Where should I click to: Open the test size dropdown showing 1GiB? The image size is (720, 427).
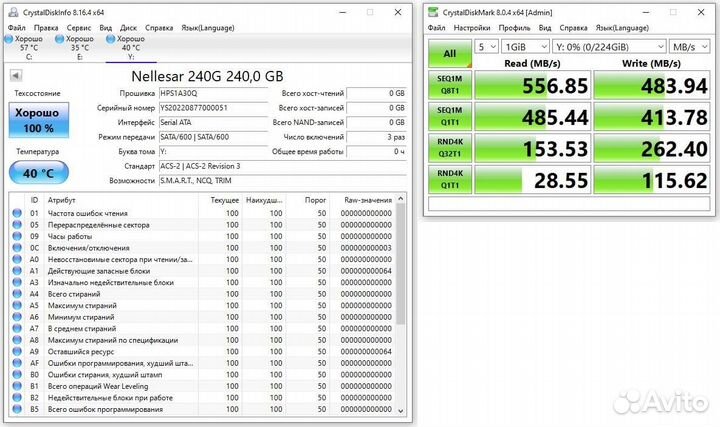(525, 47)
